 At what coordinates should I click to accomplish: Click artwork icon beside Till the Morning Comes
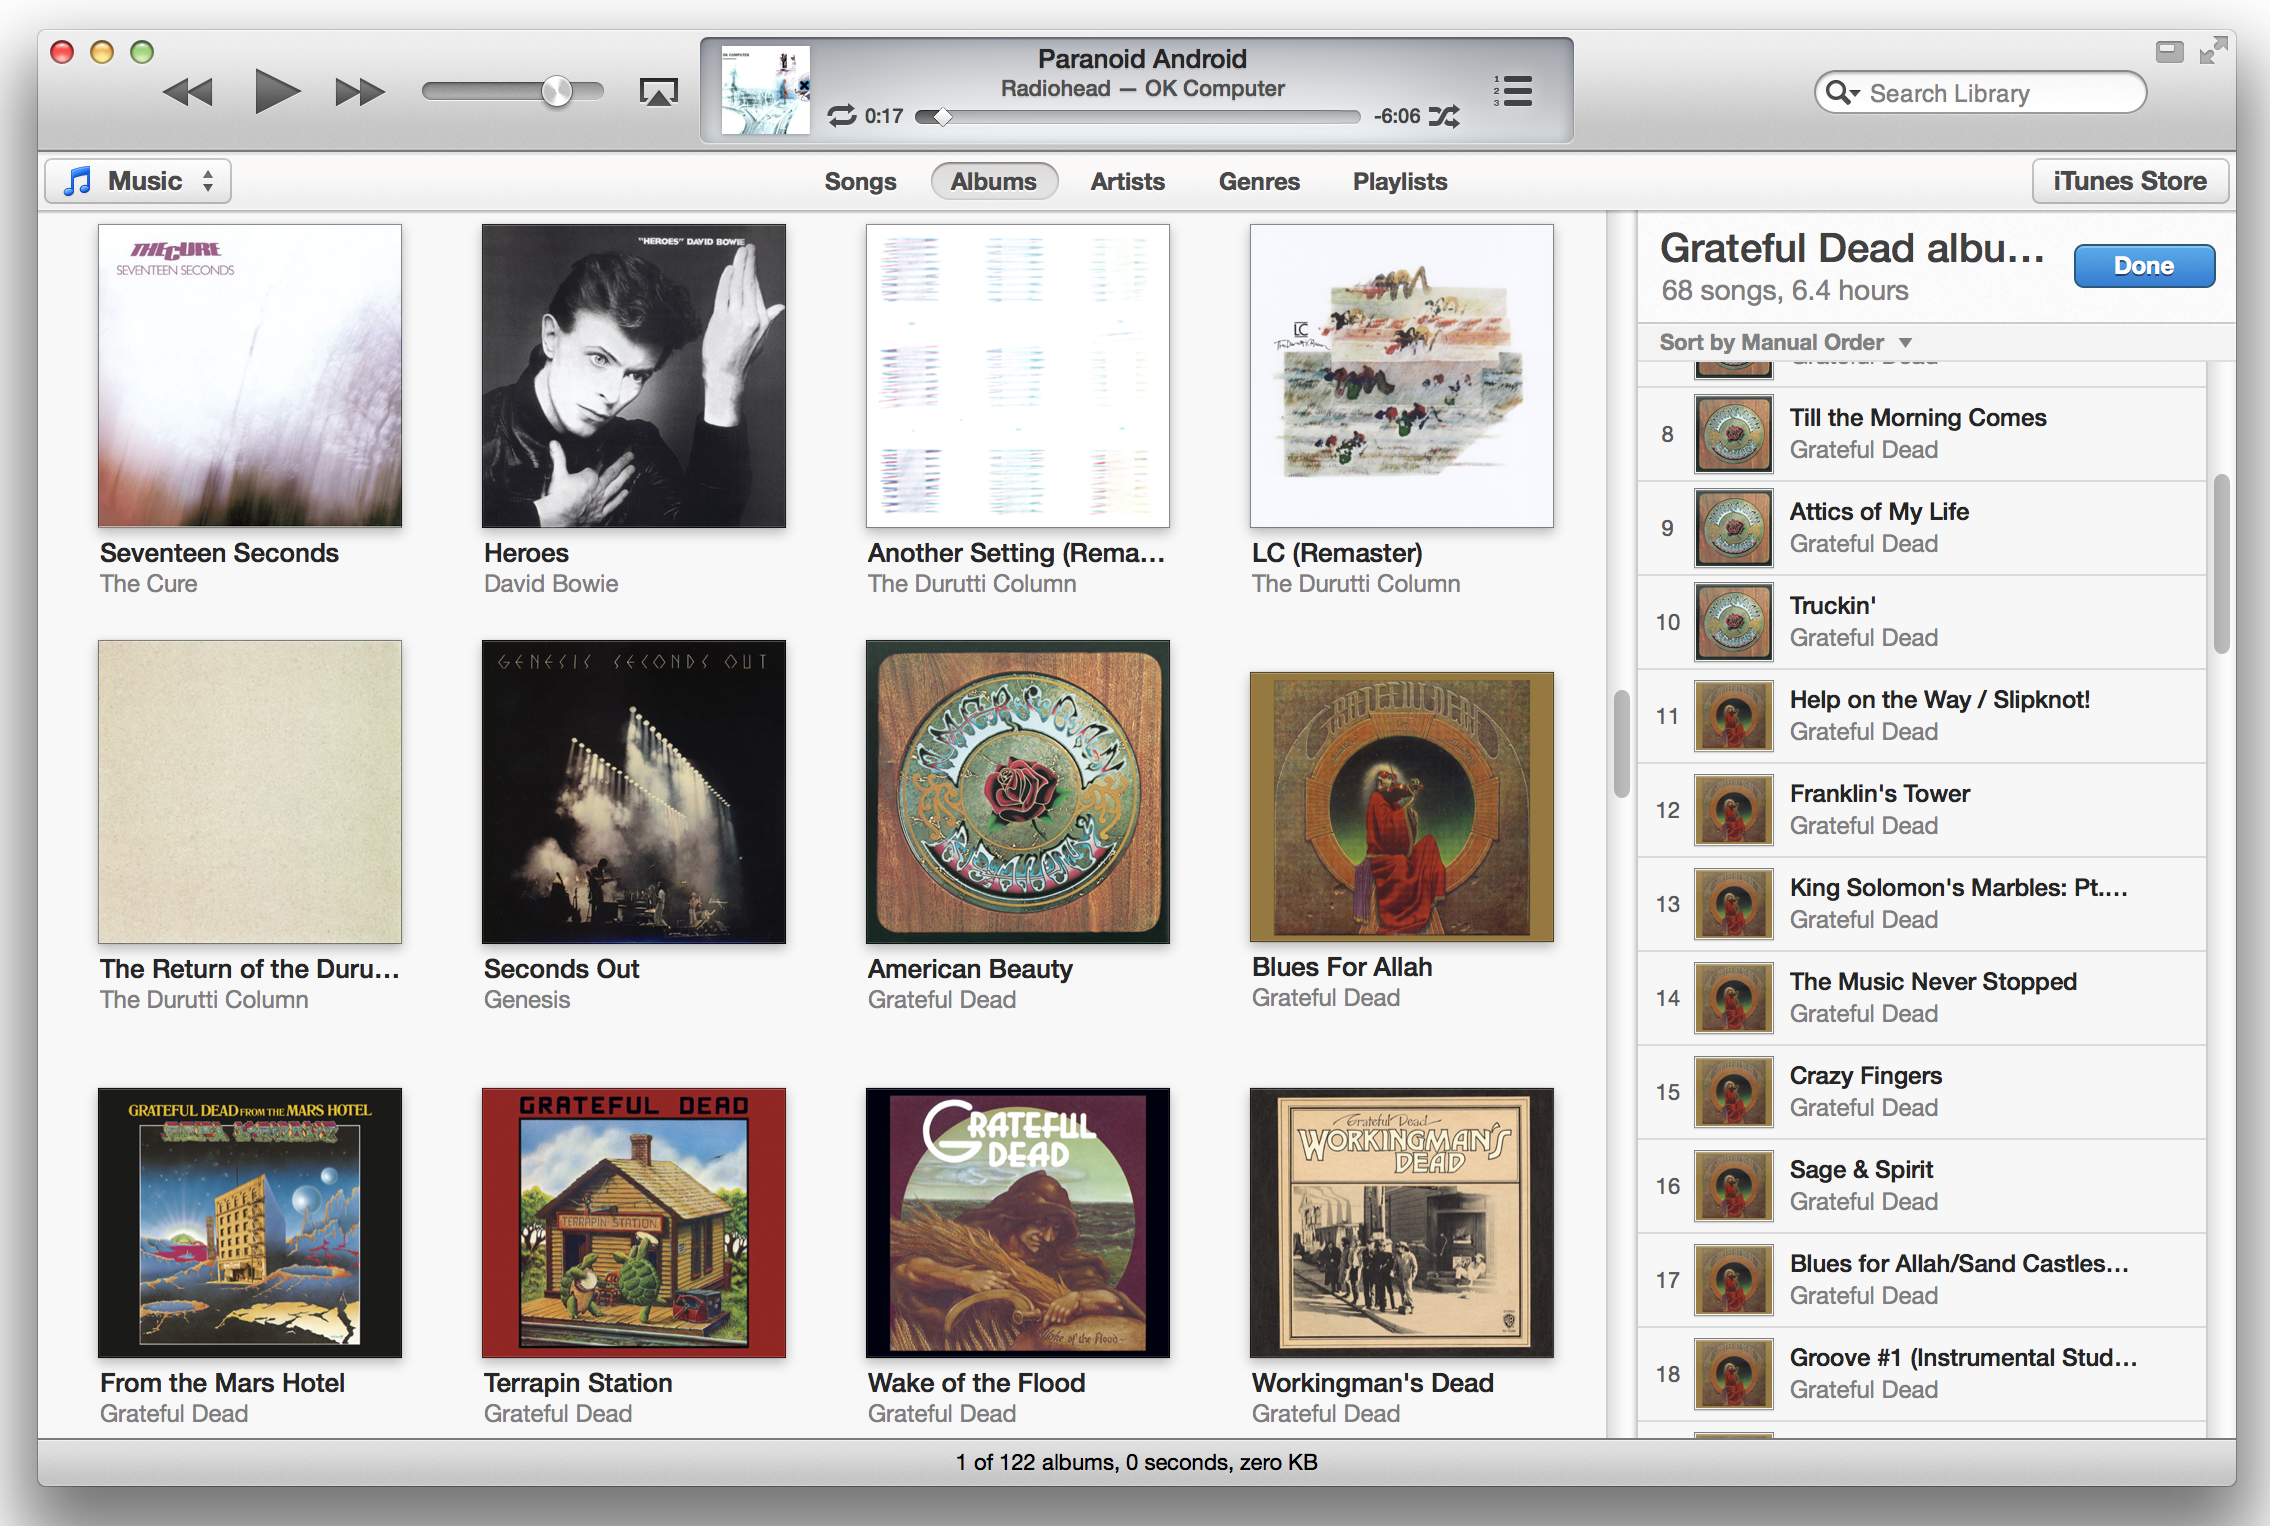[x=1734, y=434]
